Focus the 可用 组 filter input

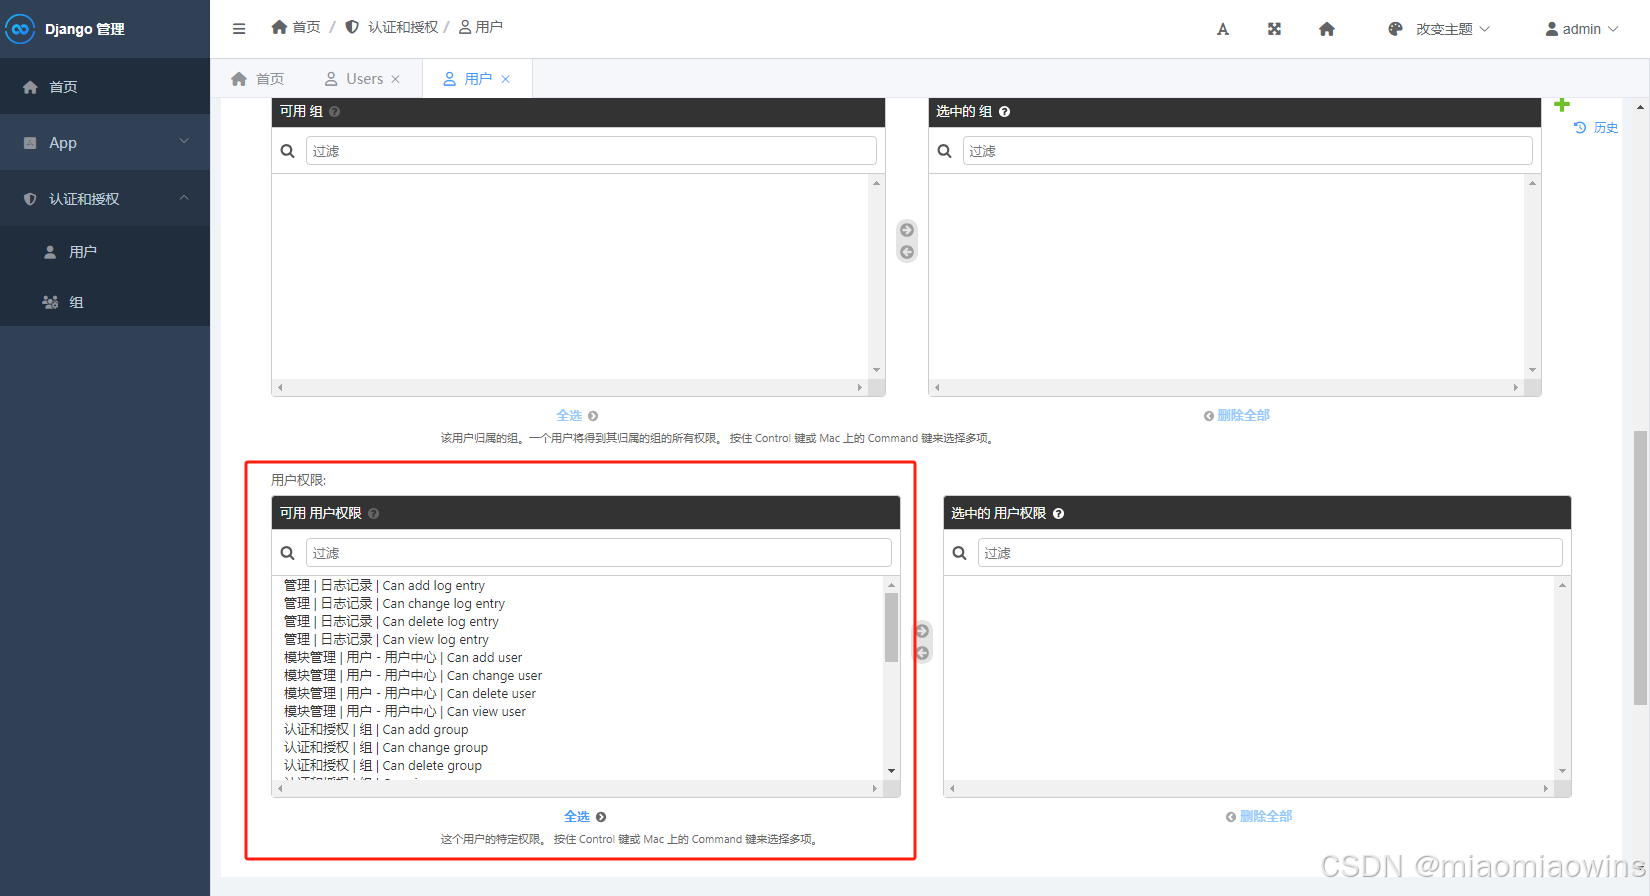[591, 151]
